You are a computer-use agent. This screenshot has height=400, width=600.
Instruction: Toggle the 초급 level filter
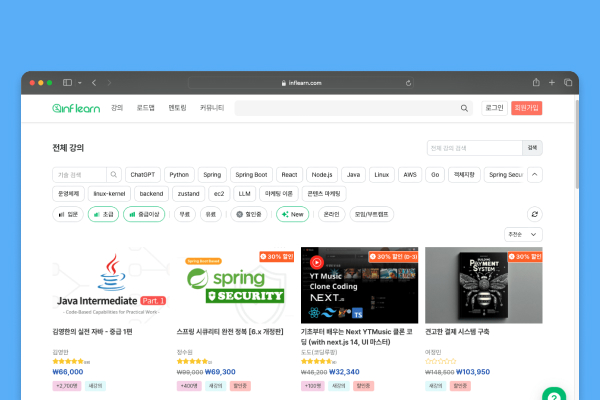point(104,214)
